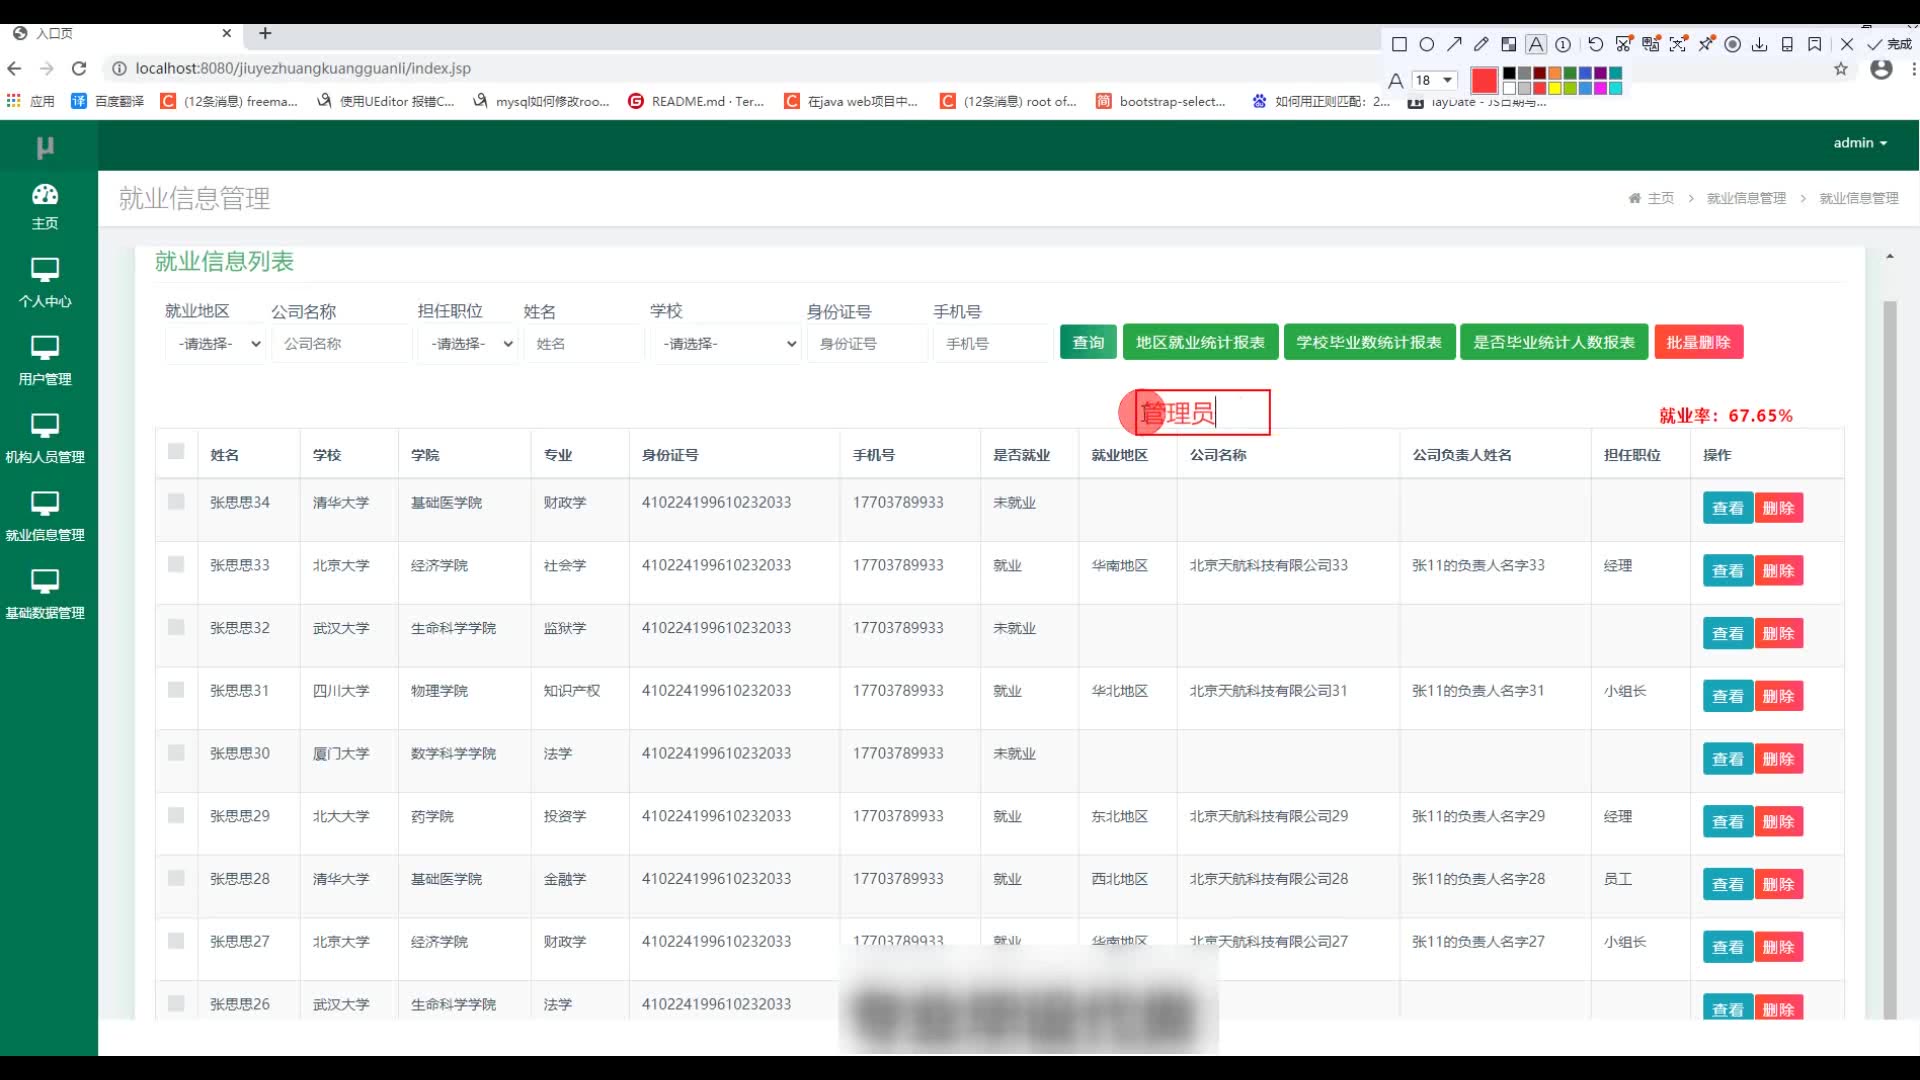This screenshot has width=1920, height=1080.
Task: Check the row for 张思思30
Action: pos(176,753)
